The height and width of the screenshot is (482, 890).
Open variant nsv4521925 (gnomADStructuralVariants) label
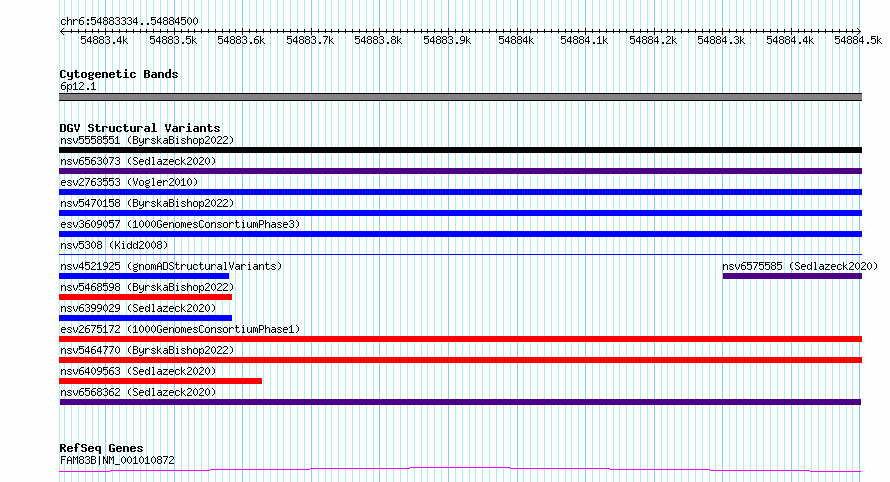tap(171, 266)
